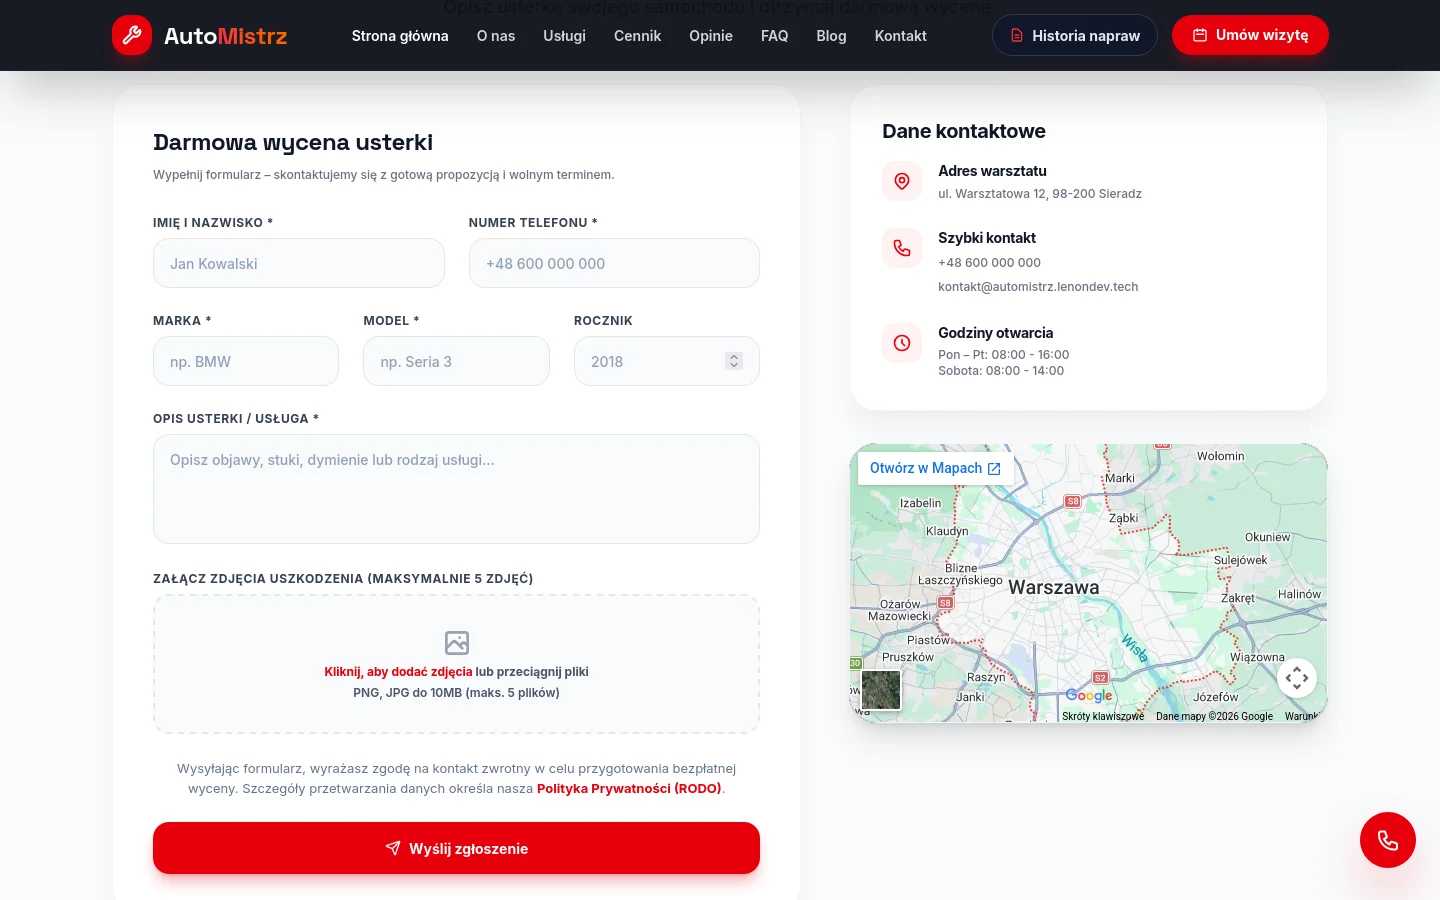The image size is (1440, 900).
Task: Open the Usługi menu item
Action: 564,36
